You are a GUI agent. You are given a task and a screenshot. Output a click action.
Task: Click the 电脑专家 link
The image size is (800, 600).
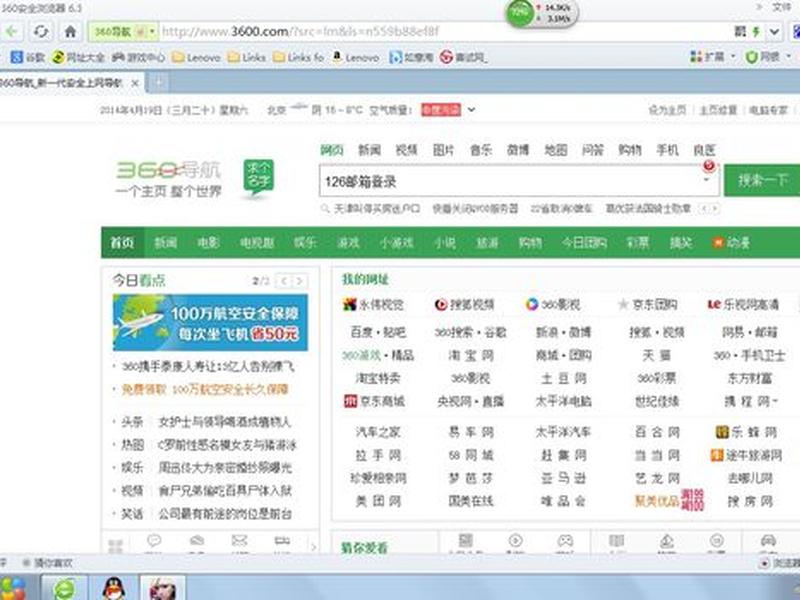768,110
